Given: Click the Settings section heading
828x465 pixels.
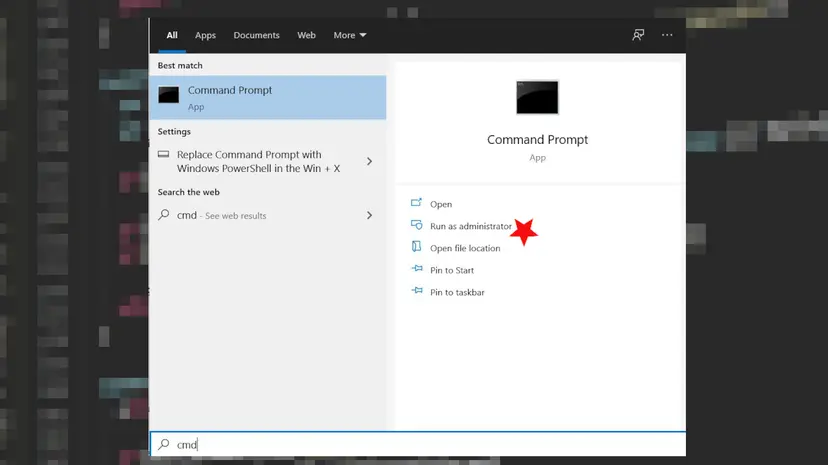Looking at the screenshot, I should click(x=174, y=131).
